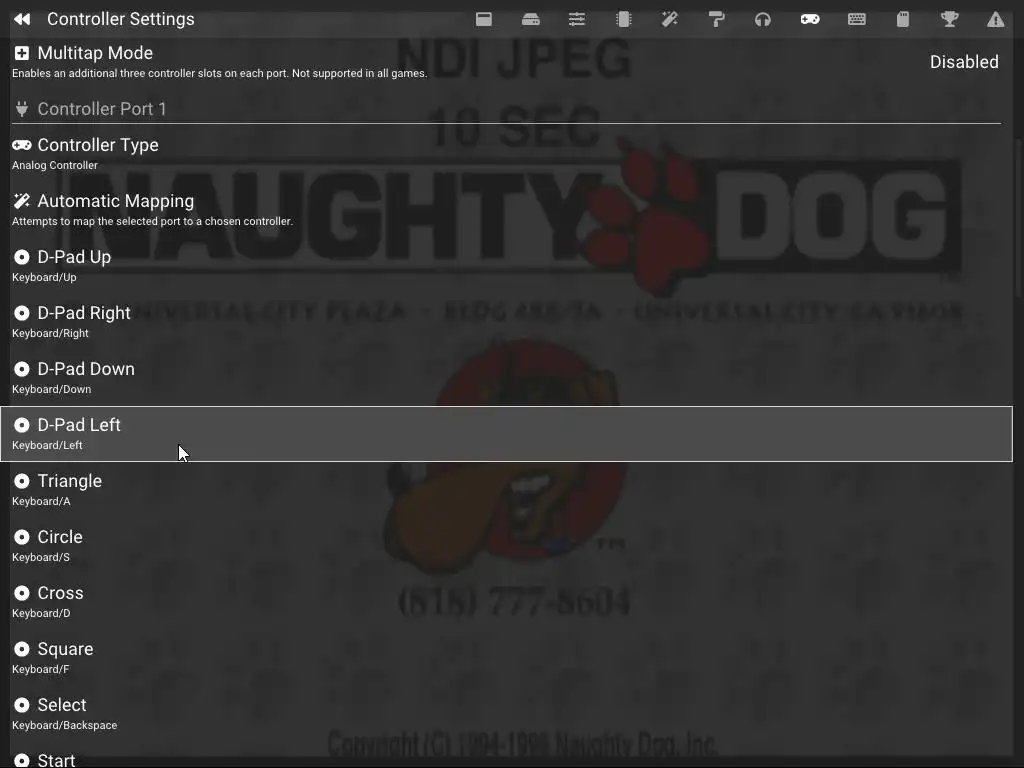Image resolution: width=1024 pixels, height=768 pixels.
Task: Click the vertical scrollbar on the right edge
Action: (x=1018, y=216)
